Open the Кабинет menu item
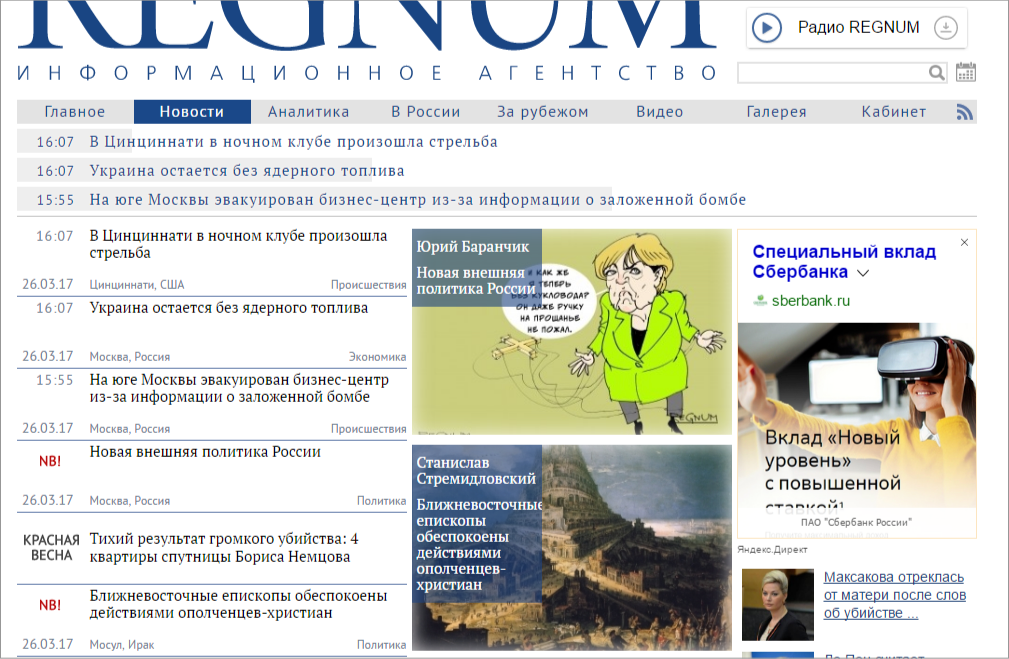1009x659 pixels. coord(894,112)
